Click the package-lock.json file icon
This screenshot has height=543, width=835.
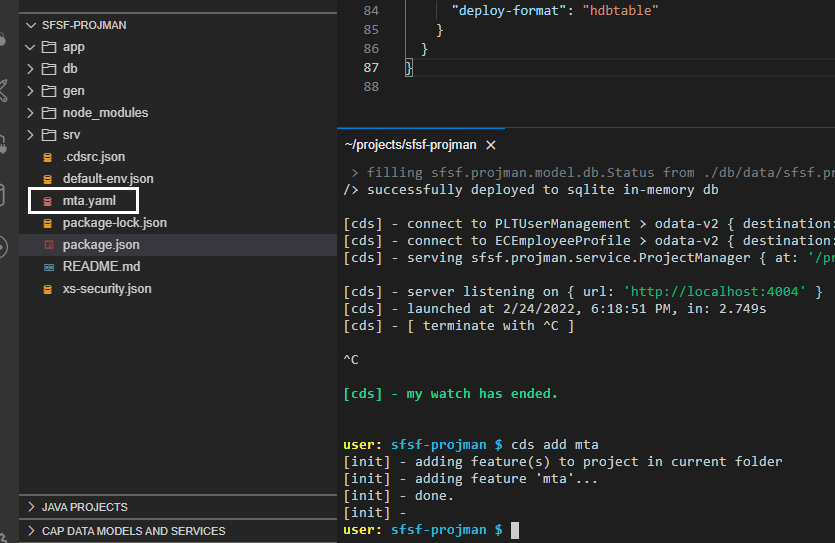[x=48, y=223]
